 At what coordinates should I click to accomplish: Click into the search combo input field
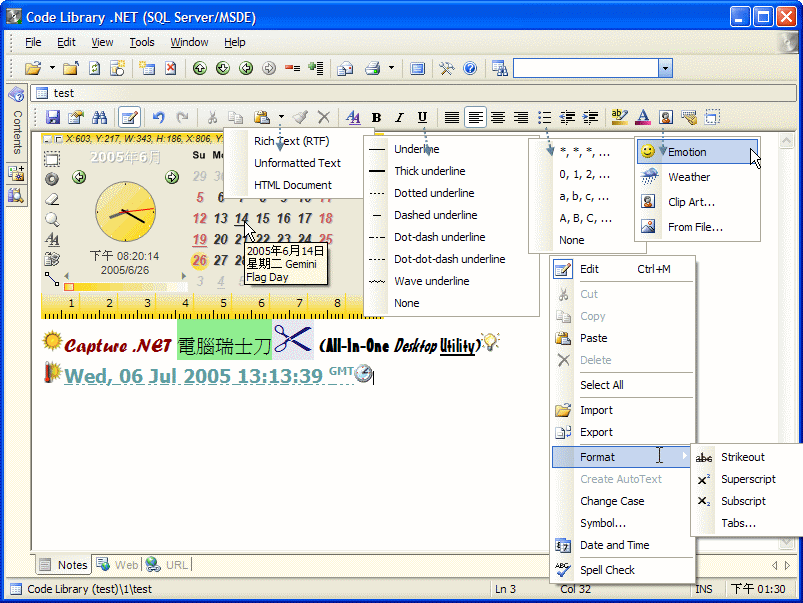[x=586, y=68]
